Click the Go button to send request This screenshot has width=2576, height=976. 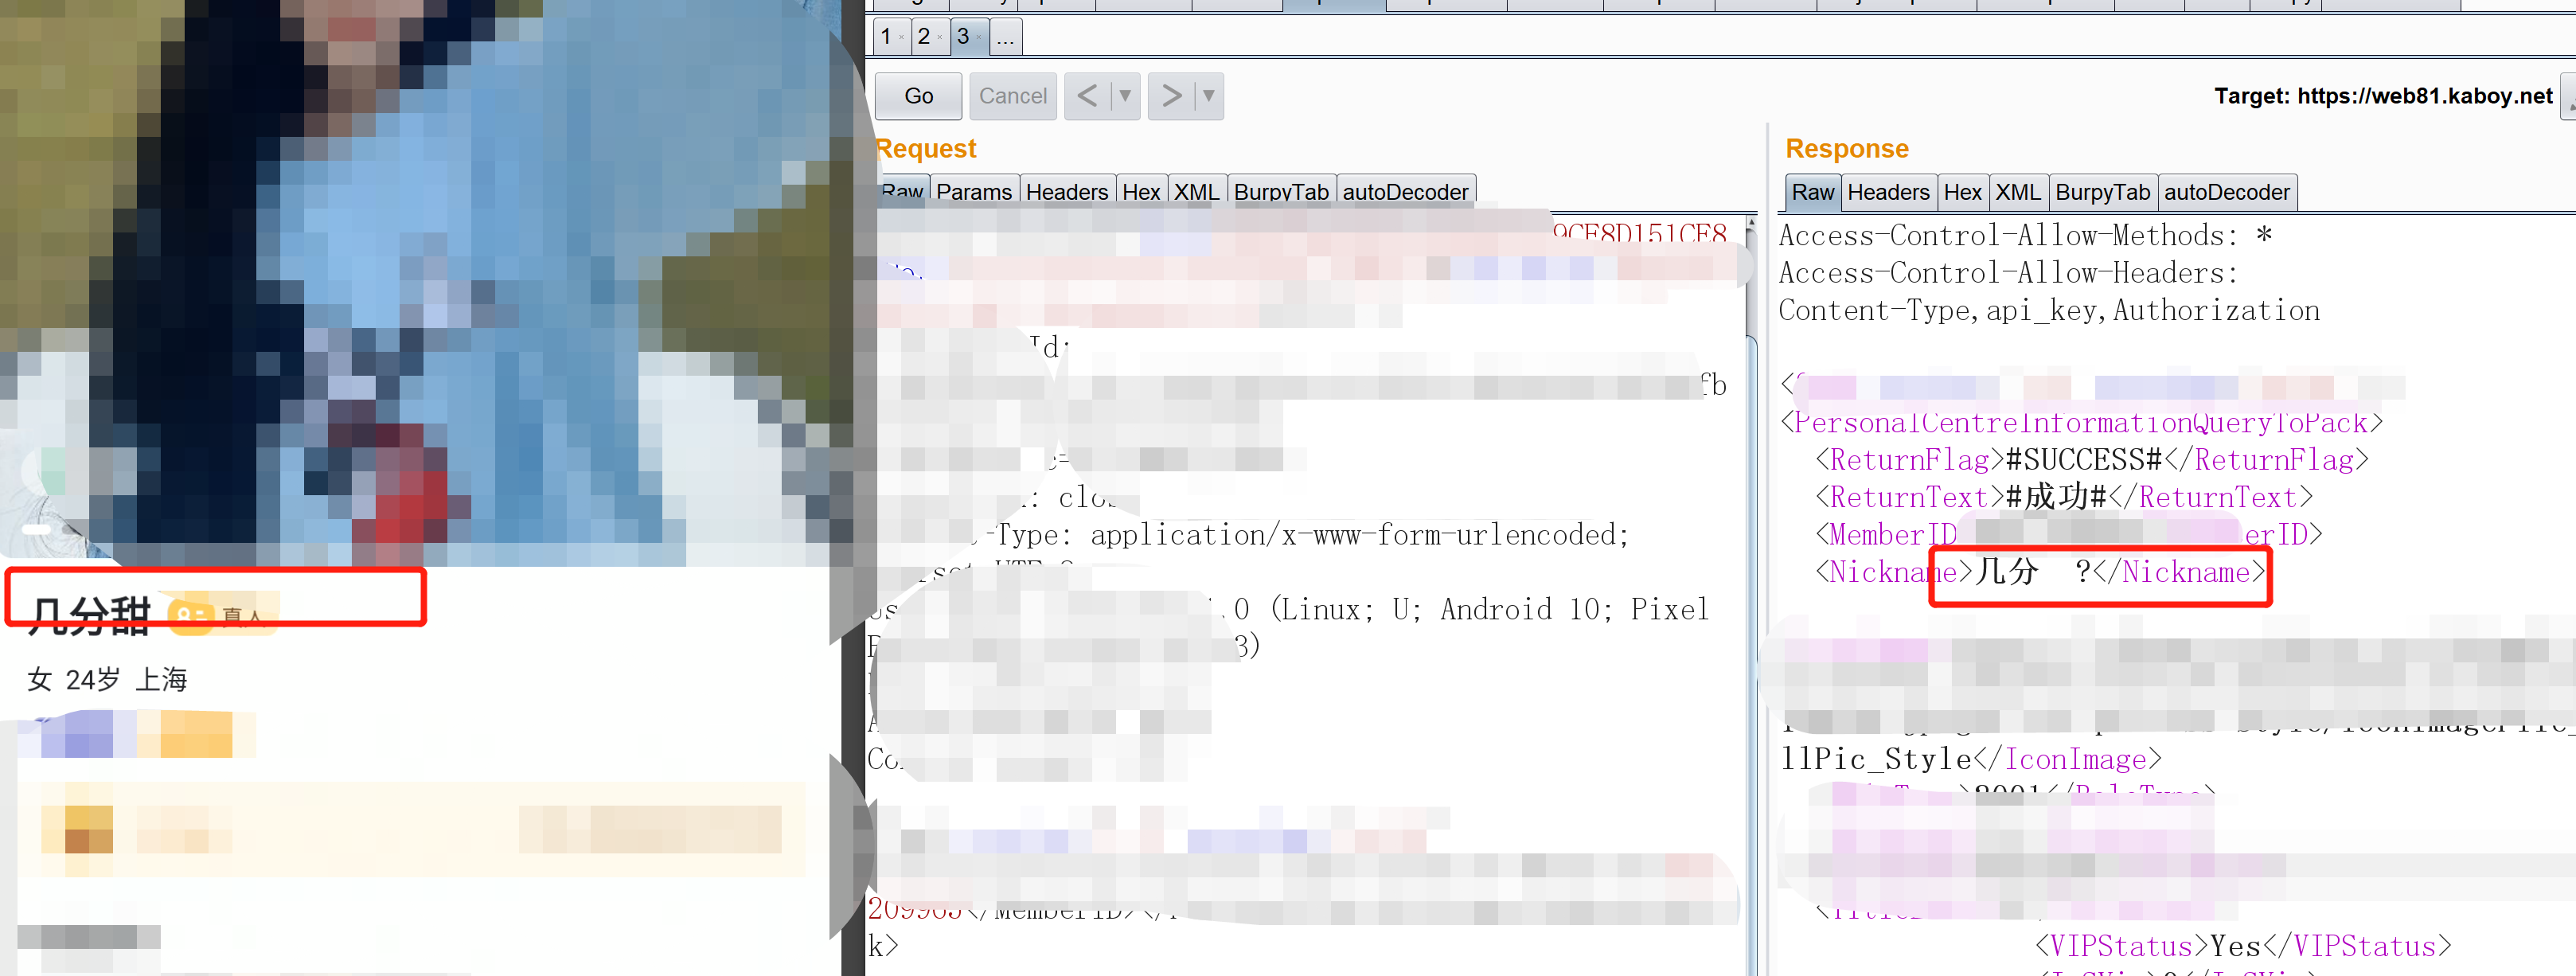[x=919, y=94]
